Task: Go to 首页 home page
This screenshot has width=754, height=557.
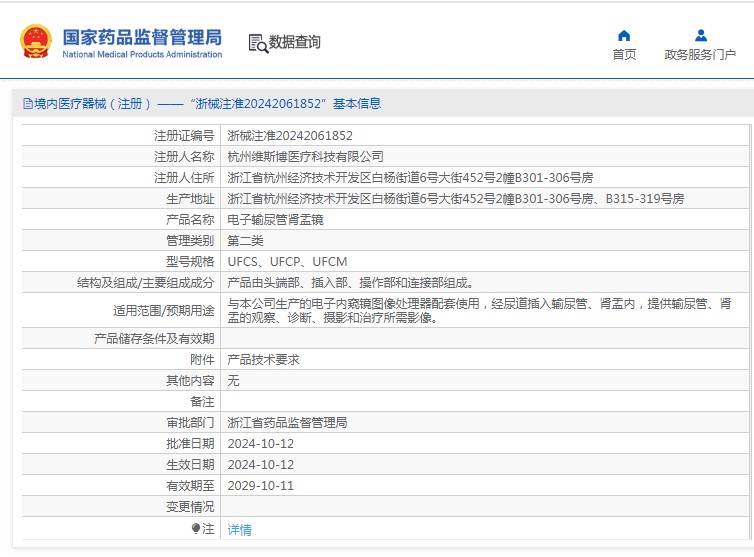Action: coord(624,54)
